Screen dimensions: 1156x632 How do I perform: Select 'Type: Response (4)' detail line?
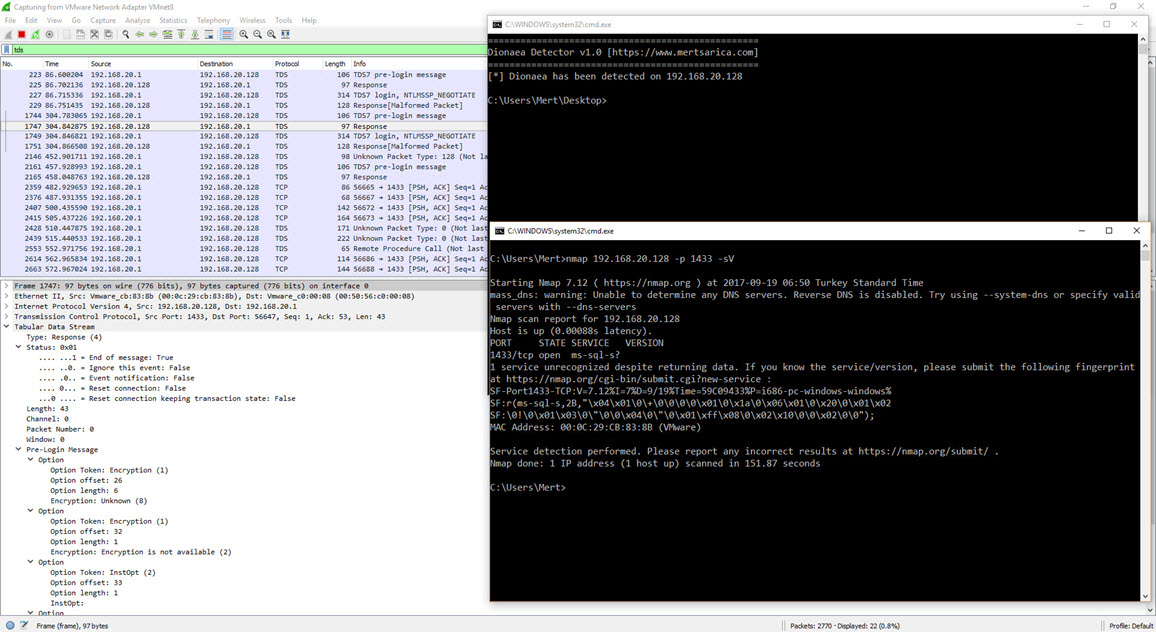(64, 337)
